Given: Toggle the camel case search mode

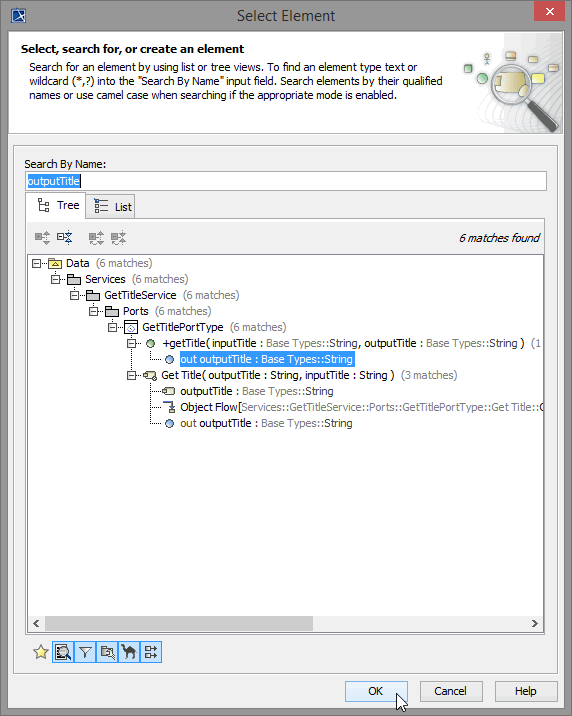Looking at the screenshot, I should tap(129, 652).
